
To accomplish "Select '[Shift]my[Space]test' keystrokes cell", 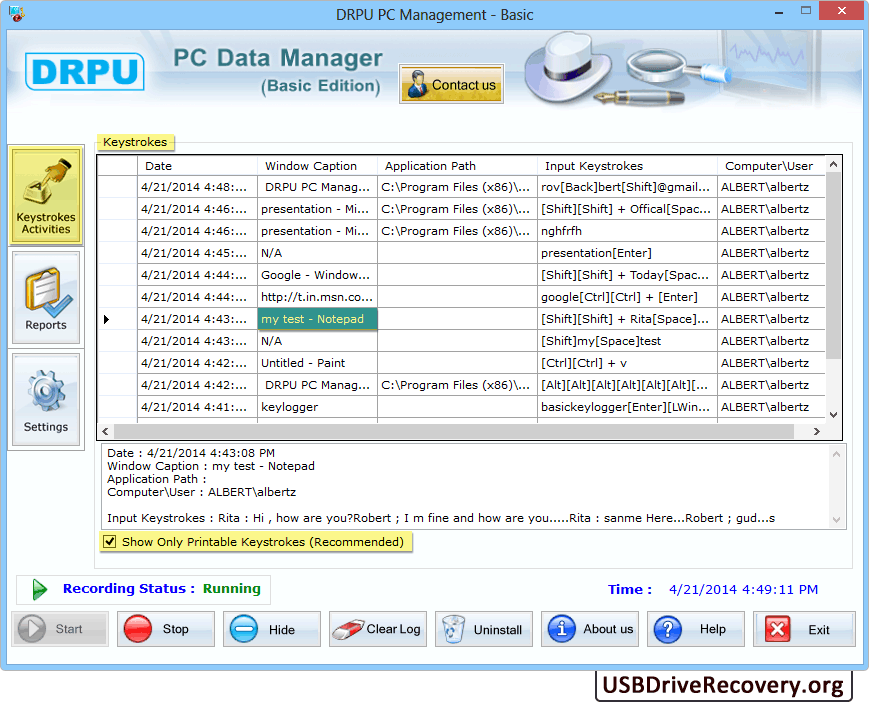I will [627, 341].
